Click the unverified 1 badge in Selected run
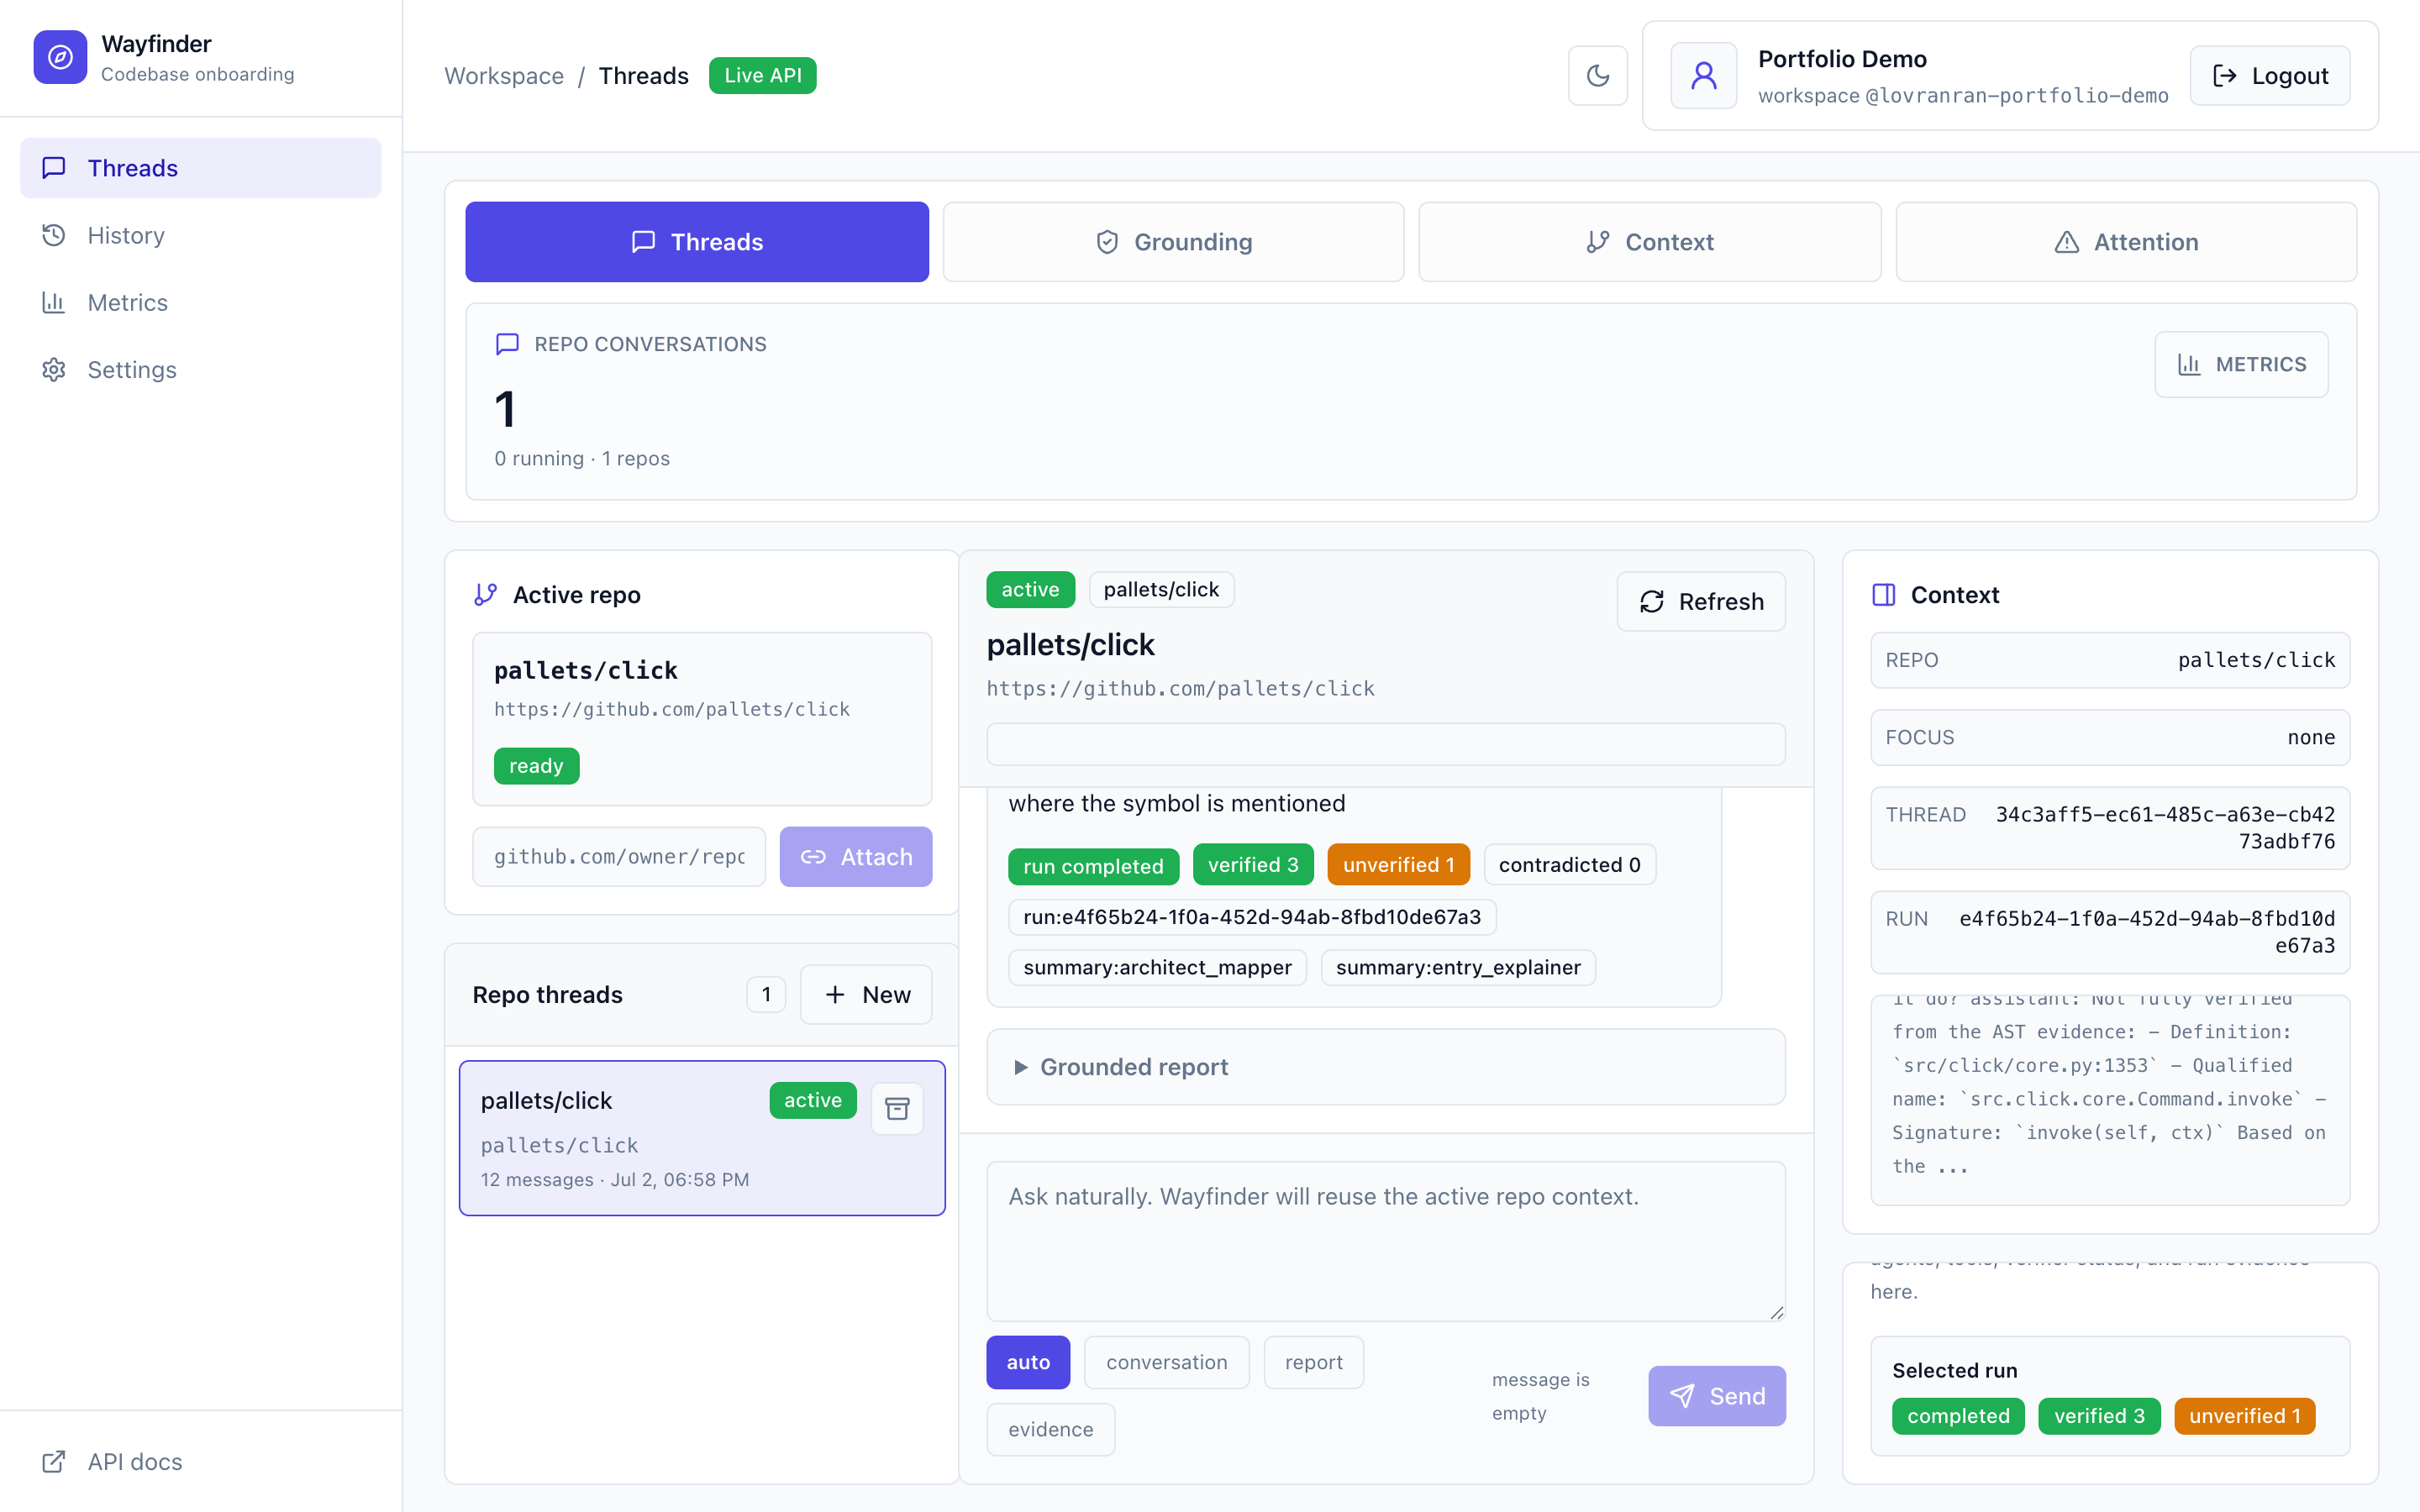 (2244, 1416)
